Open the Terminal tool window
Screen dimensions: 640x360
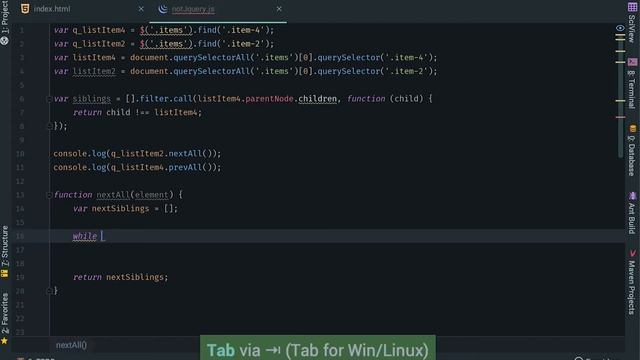coord(632,89)
